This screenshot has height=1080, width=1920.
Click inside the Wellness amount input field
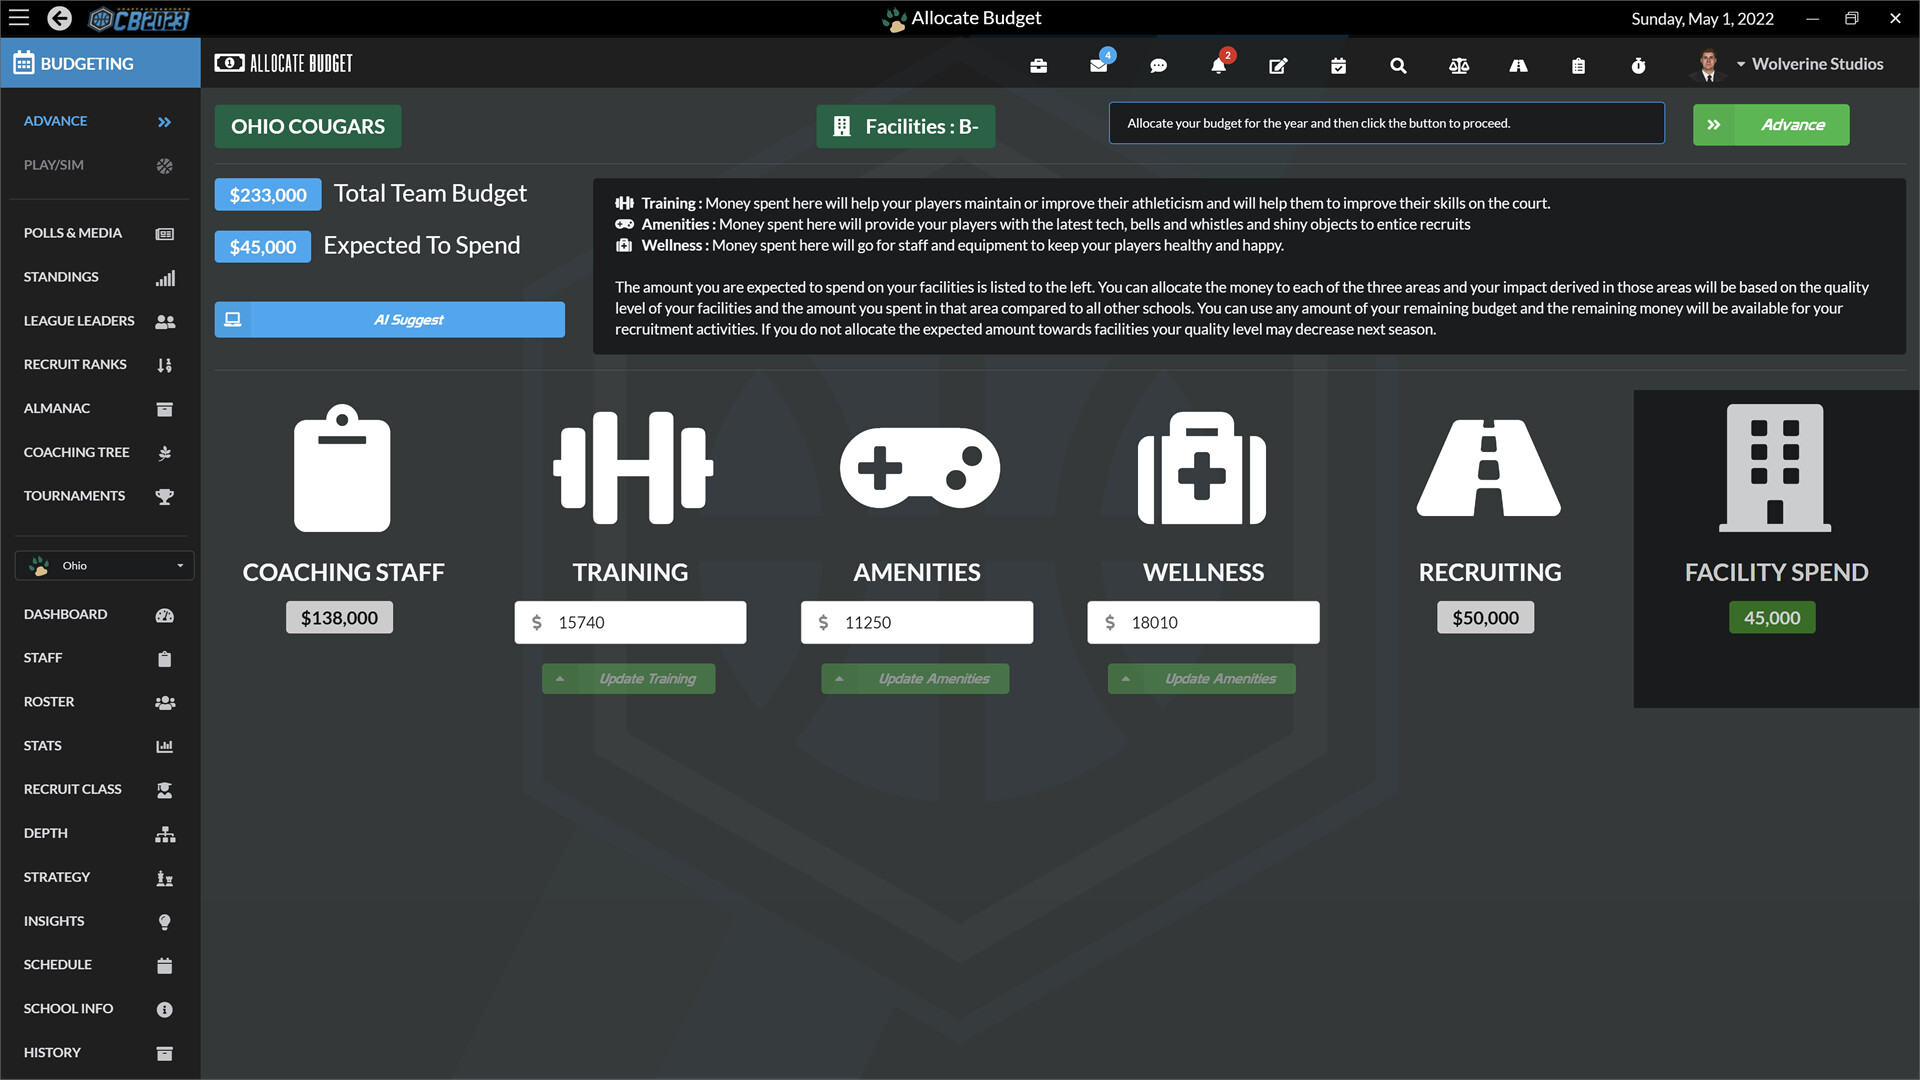coord(1202,622)
